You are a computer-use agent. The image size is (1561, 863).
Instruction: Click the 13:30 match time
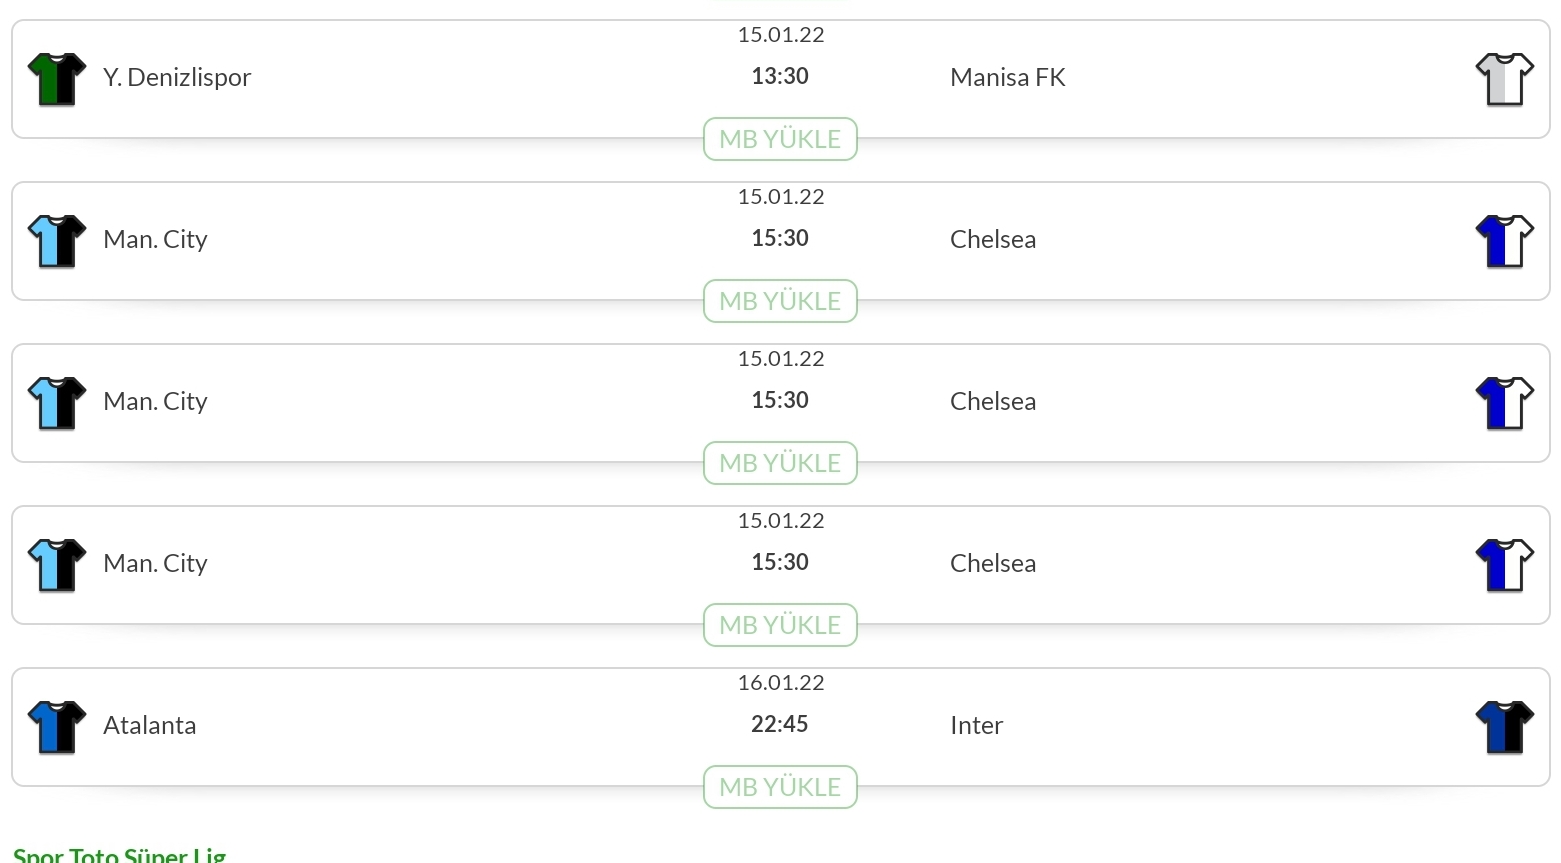click(x=780, y=76)
